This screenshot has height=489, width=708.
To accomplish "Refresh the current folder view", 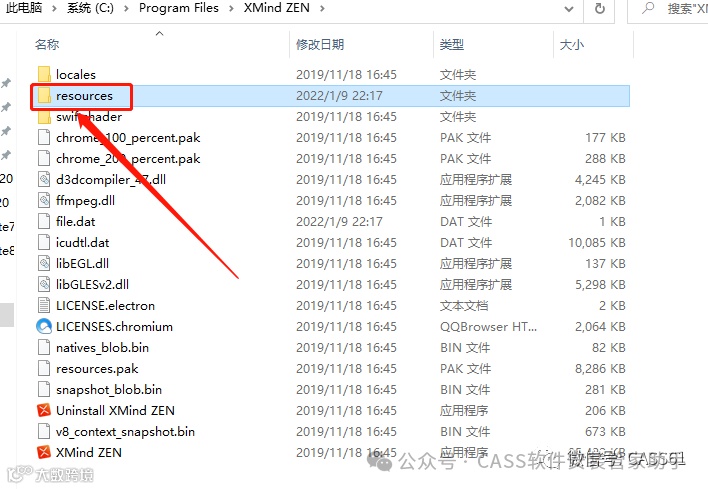I will (x=600, y=9).
